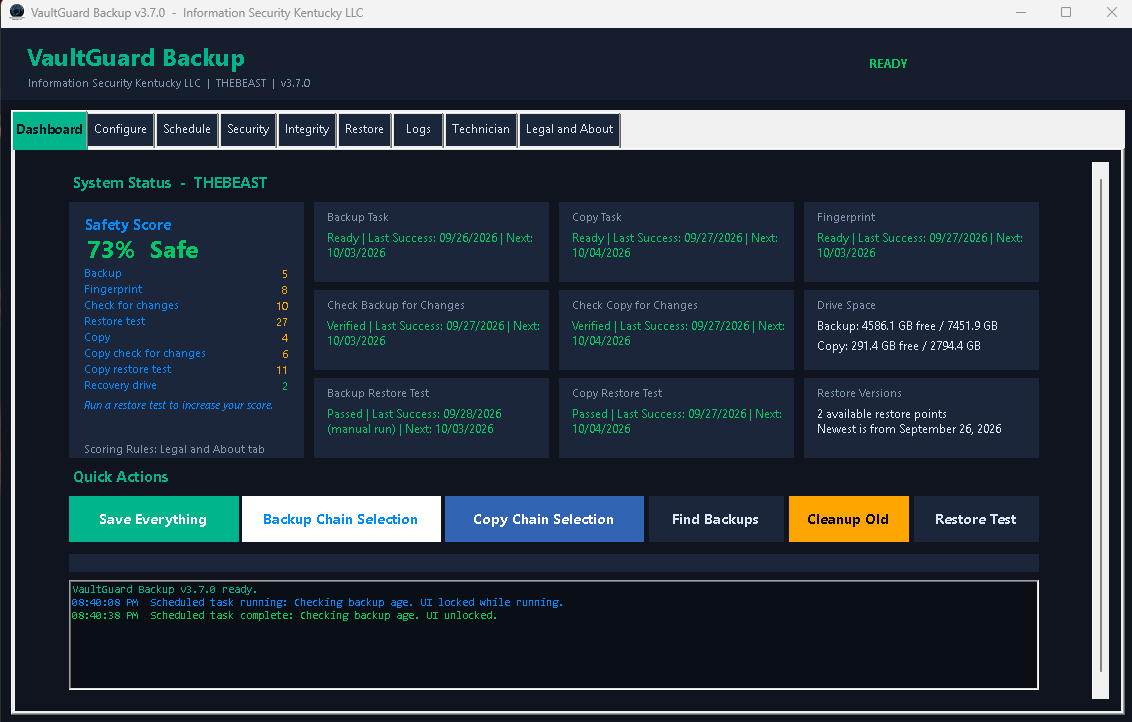Click the VaultGuard app icon in title bar
The width and height of the screenshot is (1132, 722).
(x=17, y=12)
